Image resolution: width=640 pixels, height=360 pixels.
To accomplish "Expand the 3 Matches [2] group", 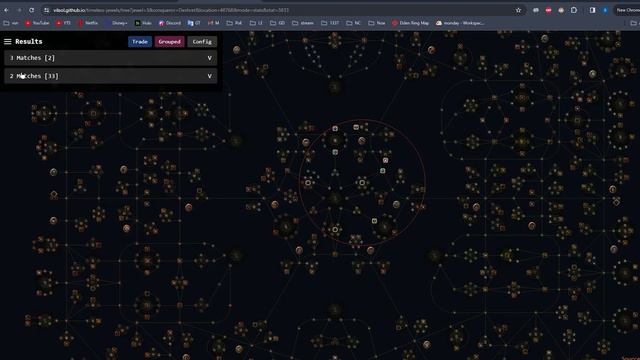I will click(111, 58).
